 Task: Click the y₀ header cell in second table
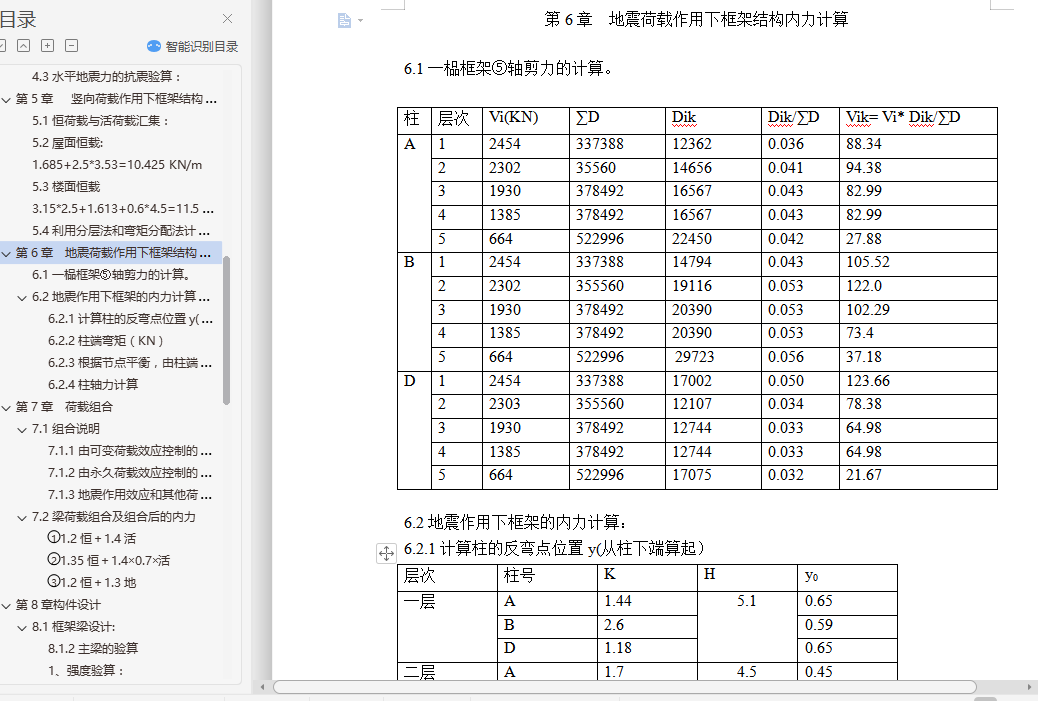click(x=847, y=577)
